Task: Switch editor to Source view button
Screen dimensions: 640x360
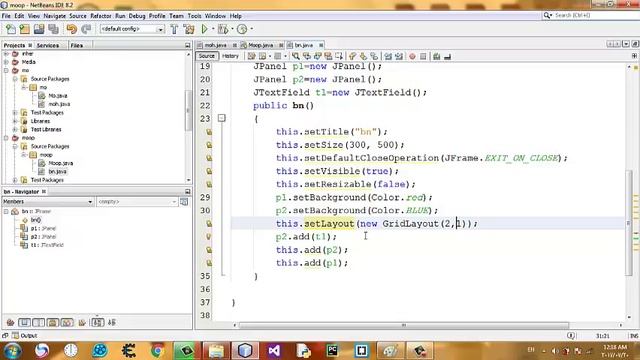Action: pos(207,56)
